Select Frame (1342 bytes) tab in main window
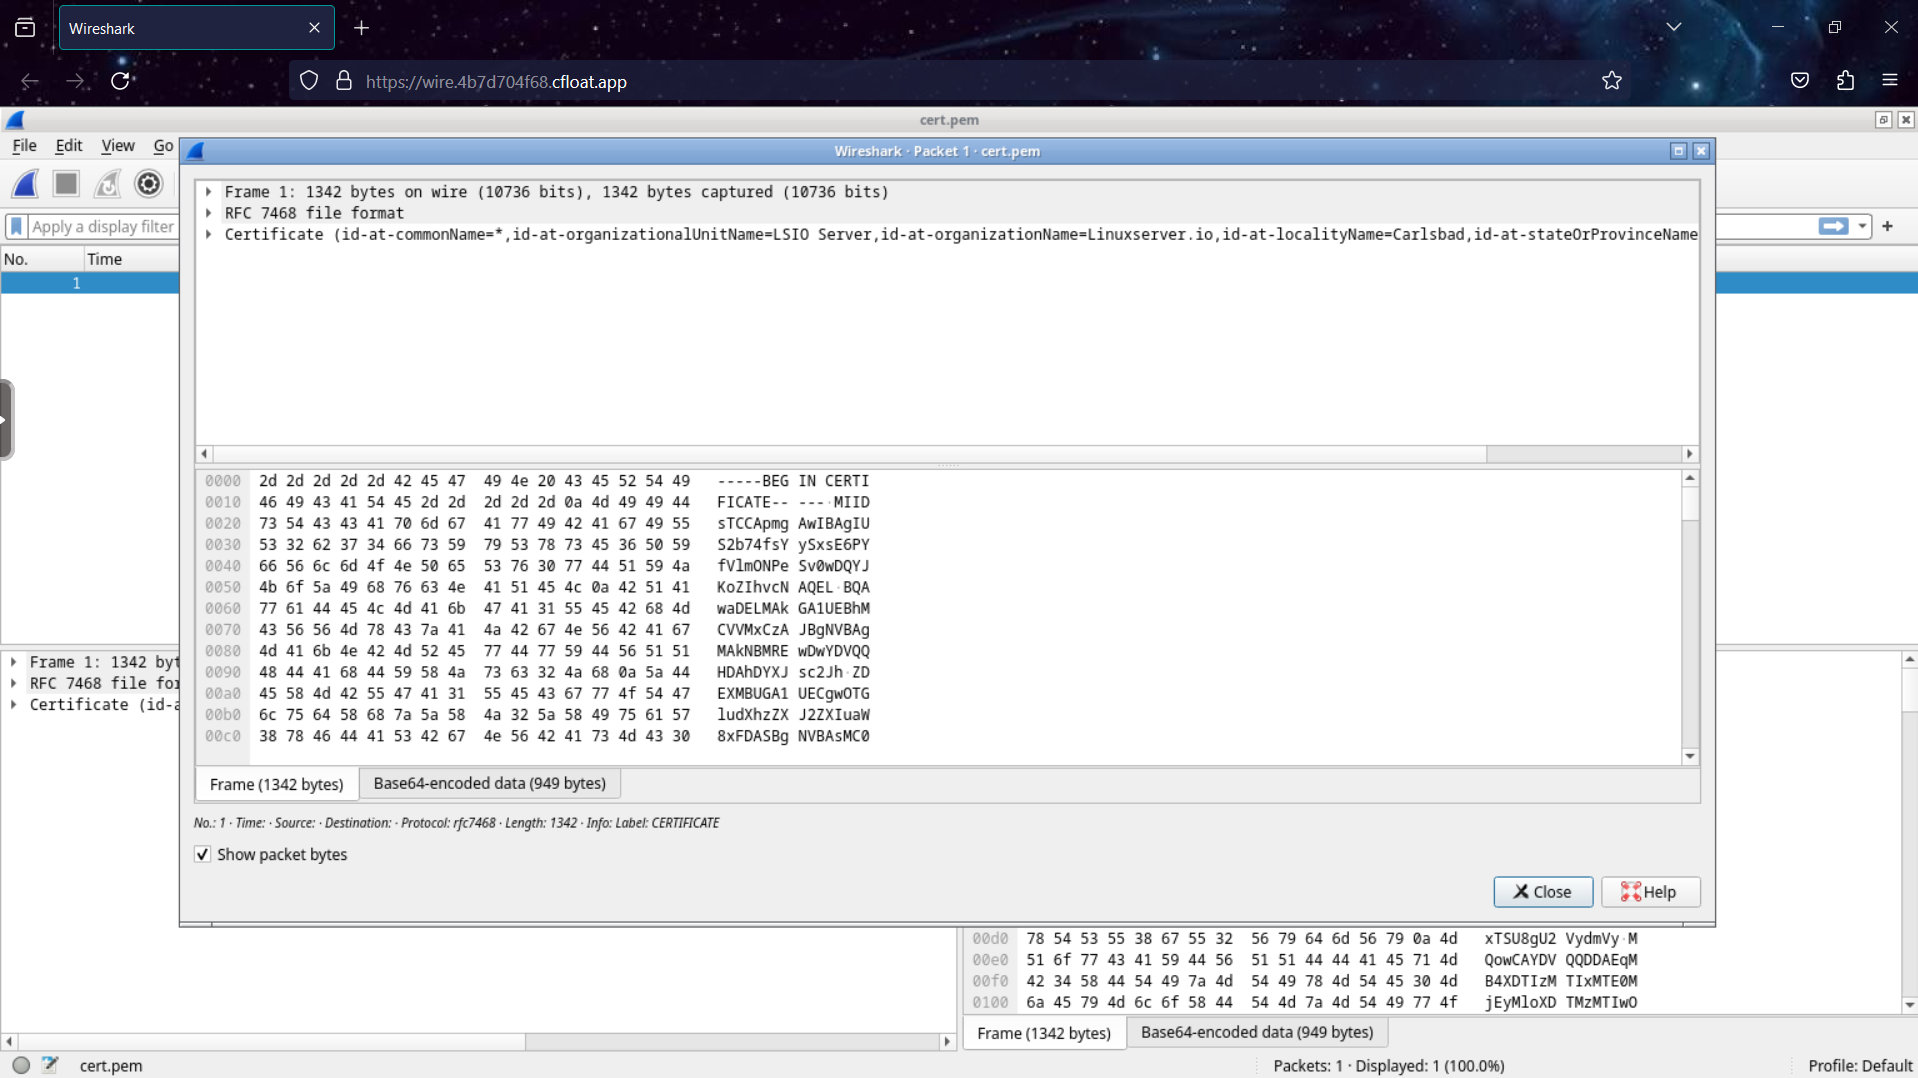1918x1078 pixels. 1044,1033
